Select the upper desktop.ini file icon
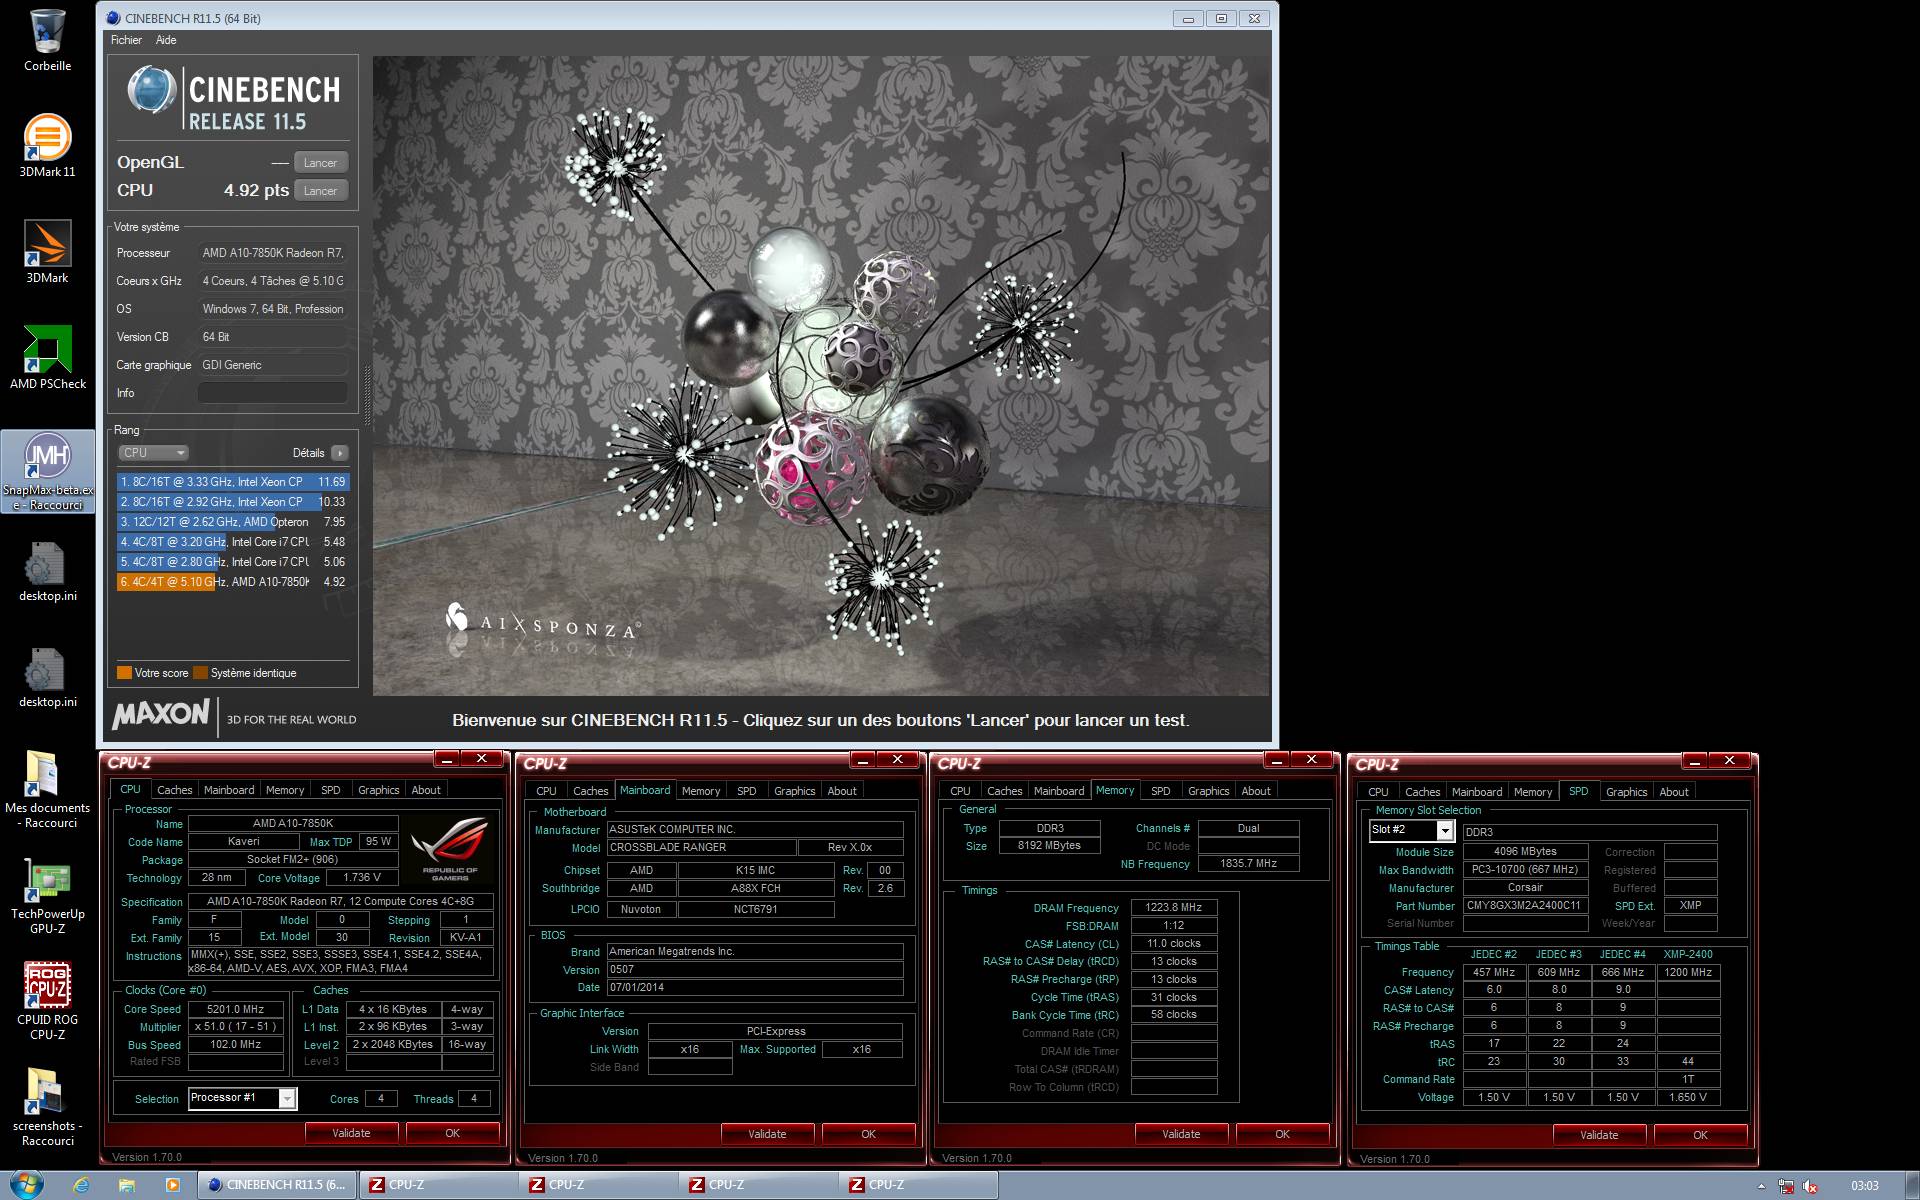Screen dimensions: 1920x1200 47,571
